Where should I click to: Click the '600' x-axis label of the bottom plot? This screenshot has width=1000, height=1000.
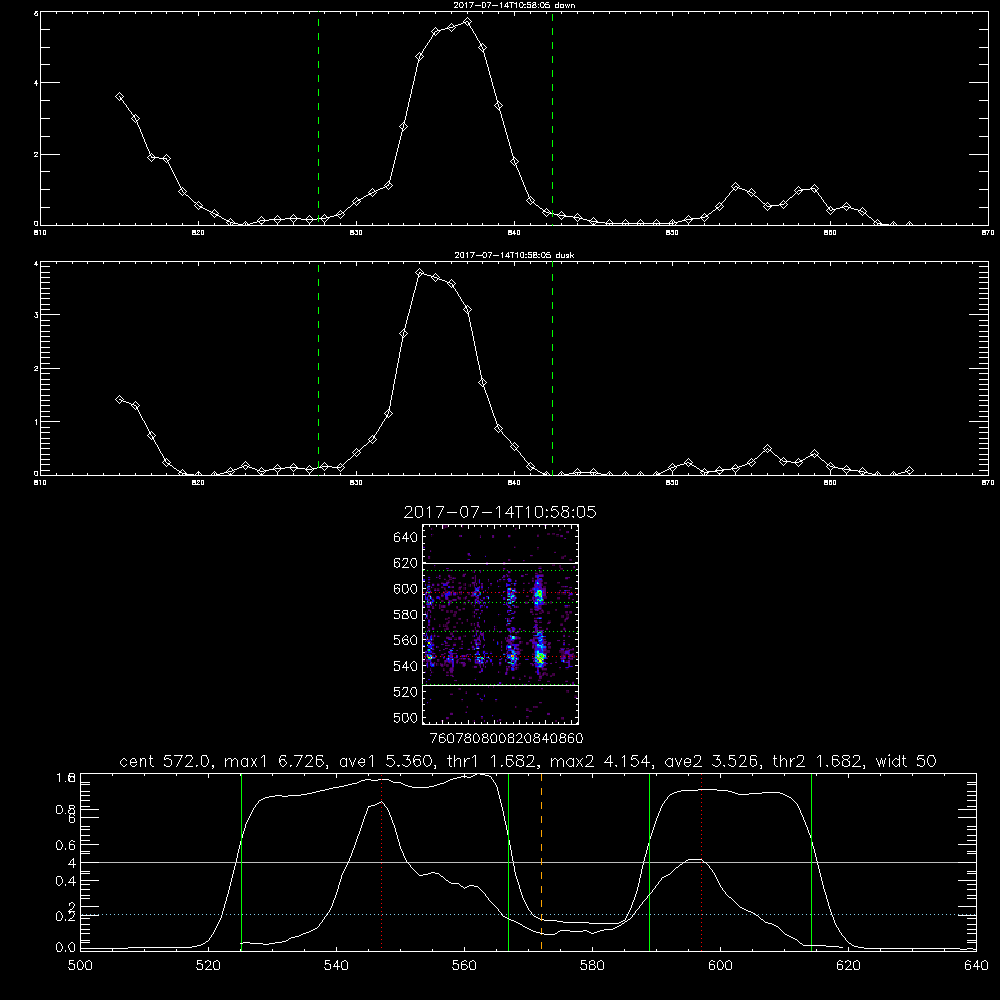coord(721,966)
